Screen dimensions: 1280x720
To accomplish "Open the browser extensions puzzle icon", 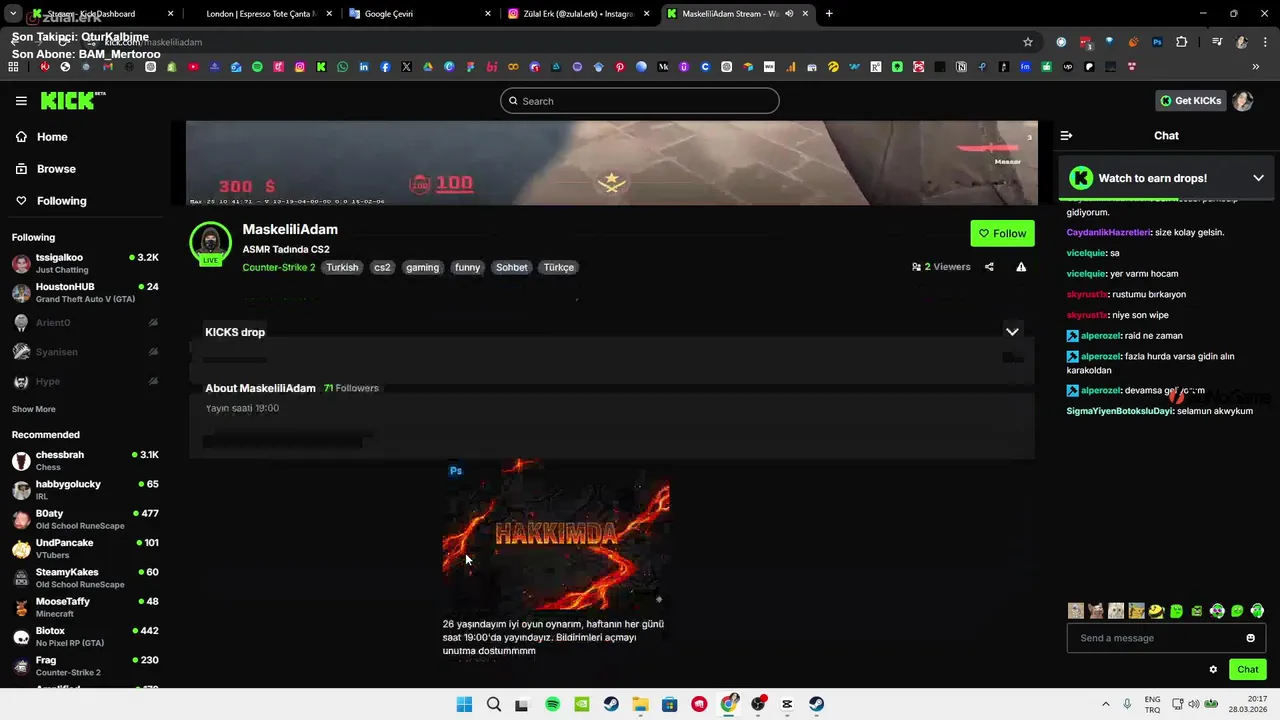I will (x=1181, y=42).
